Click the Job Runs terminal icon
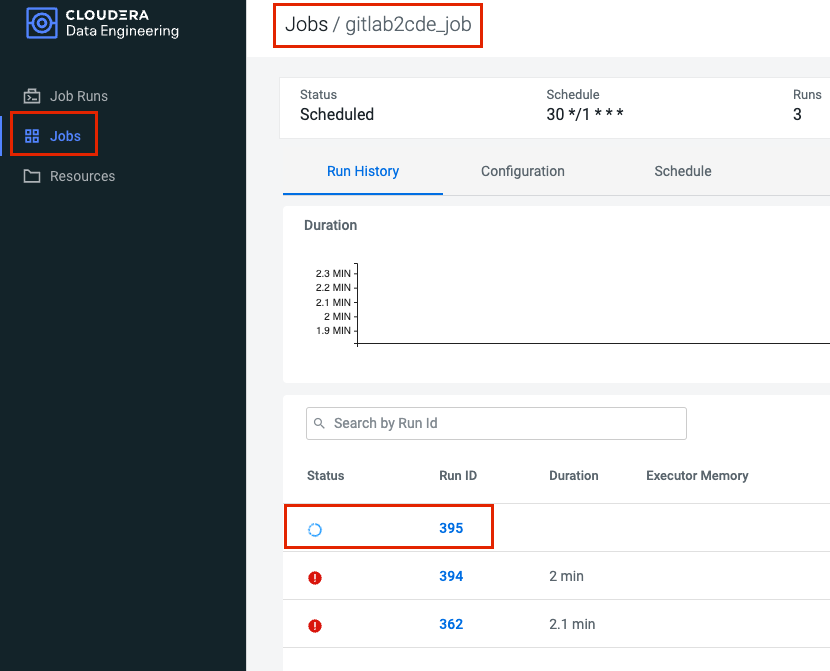 click(x=32, y=96)
